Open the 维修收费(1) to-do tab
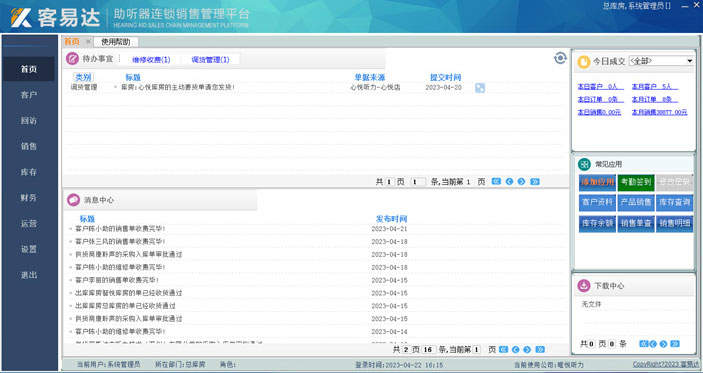This screenshot has height=373, width=703. pos(151,60)
